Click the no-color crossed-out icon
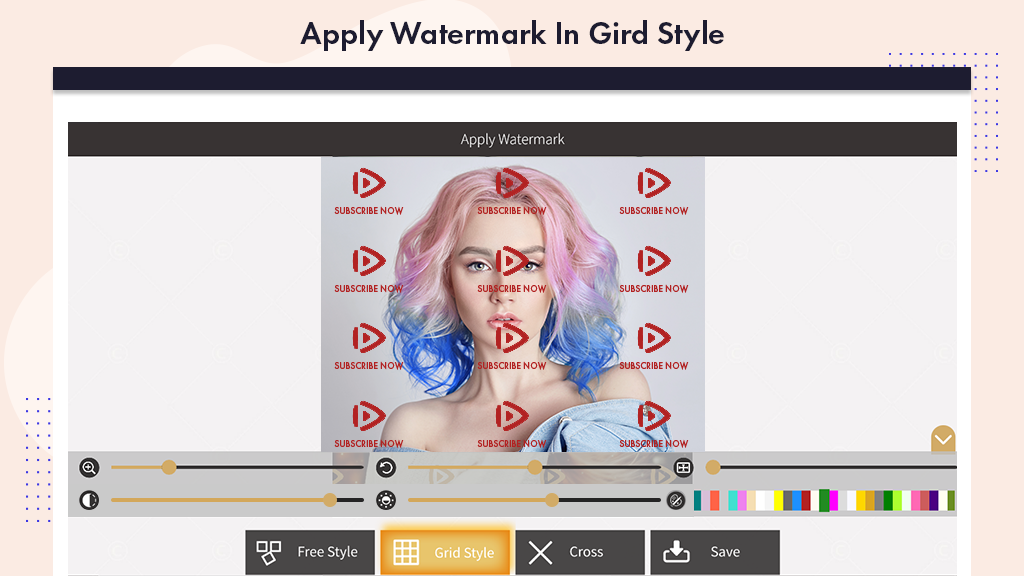The image size is (1024, 576). tap(676, 500)
